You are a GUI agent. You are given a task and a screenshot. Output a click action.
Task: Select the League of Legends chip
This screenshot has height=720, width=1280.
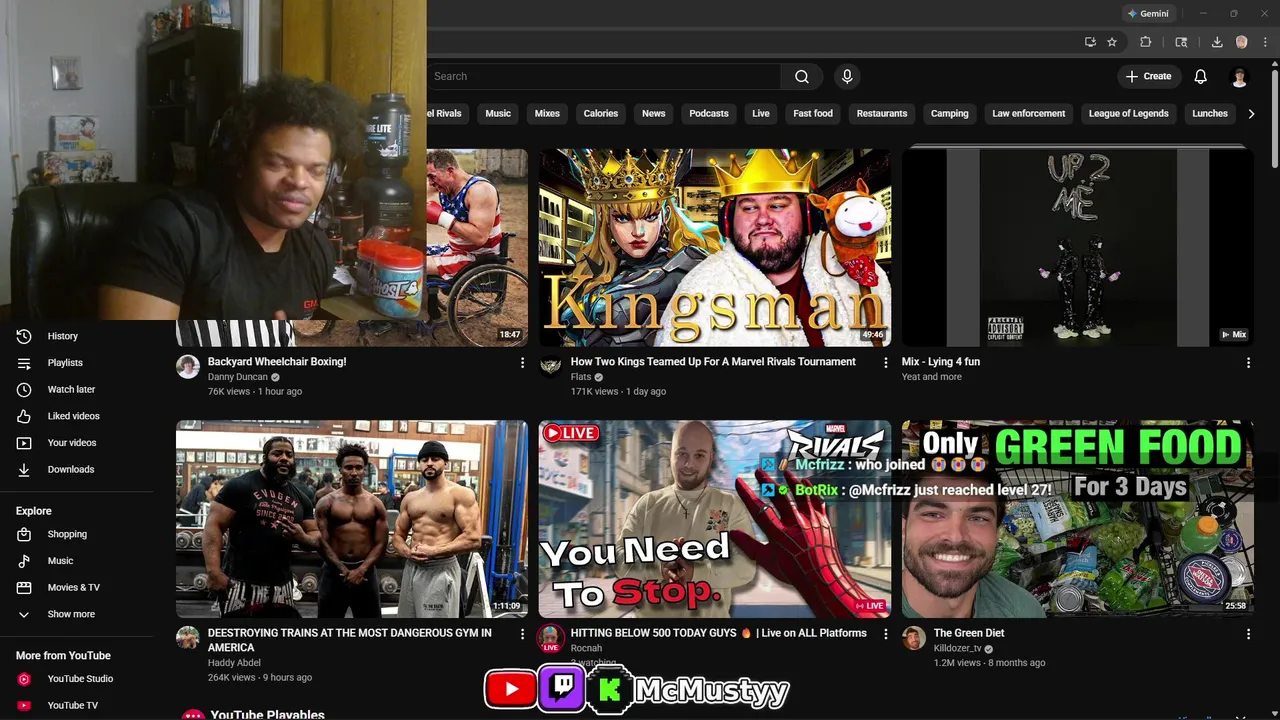click(x=1128, y=113)
